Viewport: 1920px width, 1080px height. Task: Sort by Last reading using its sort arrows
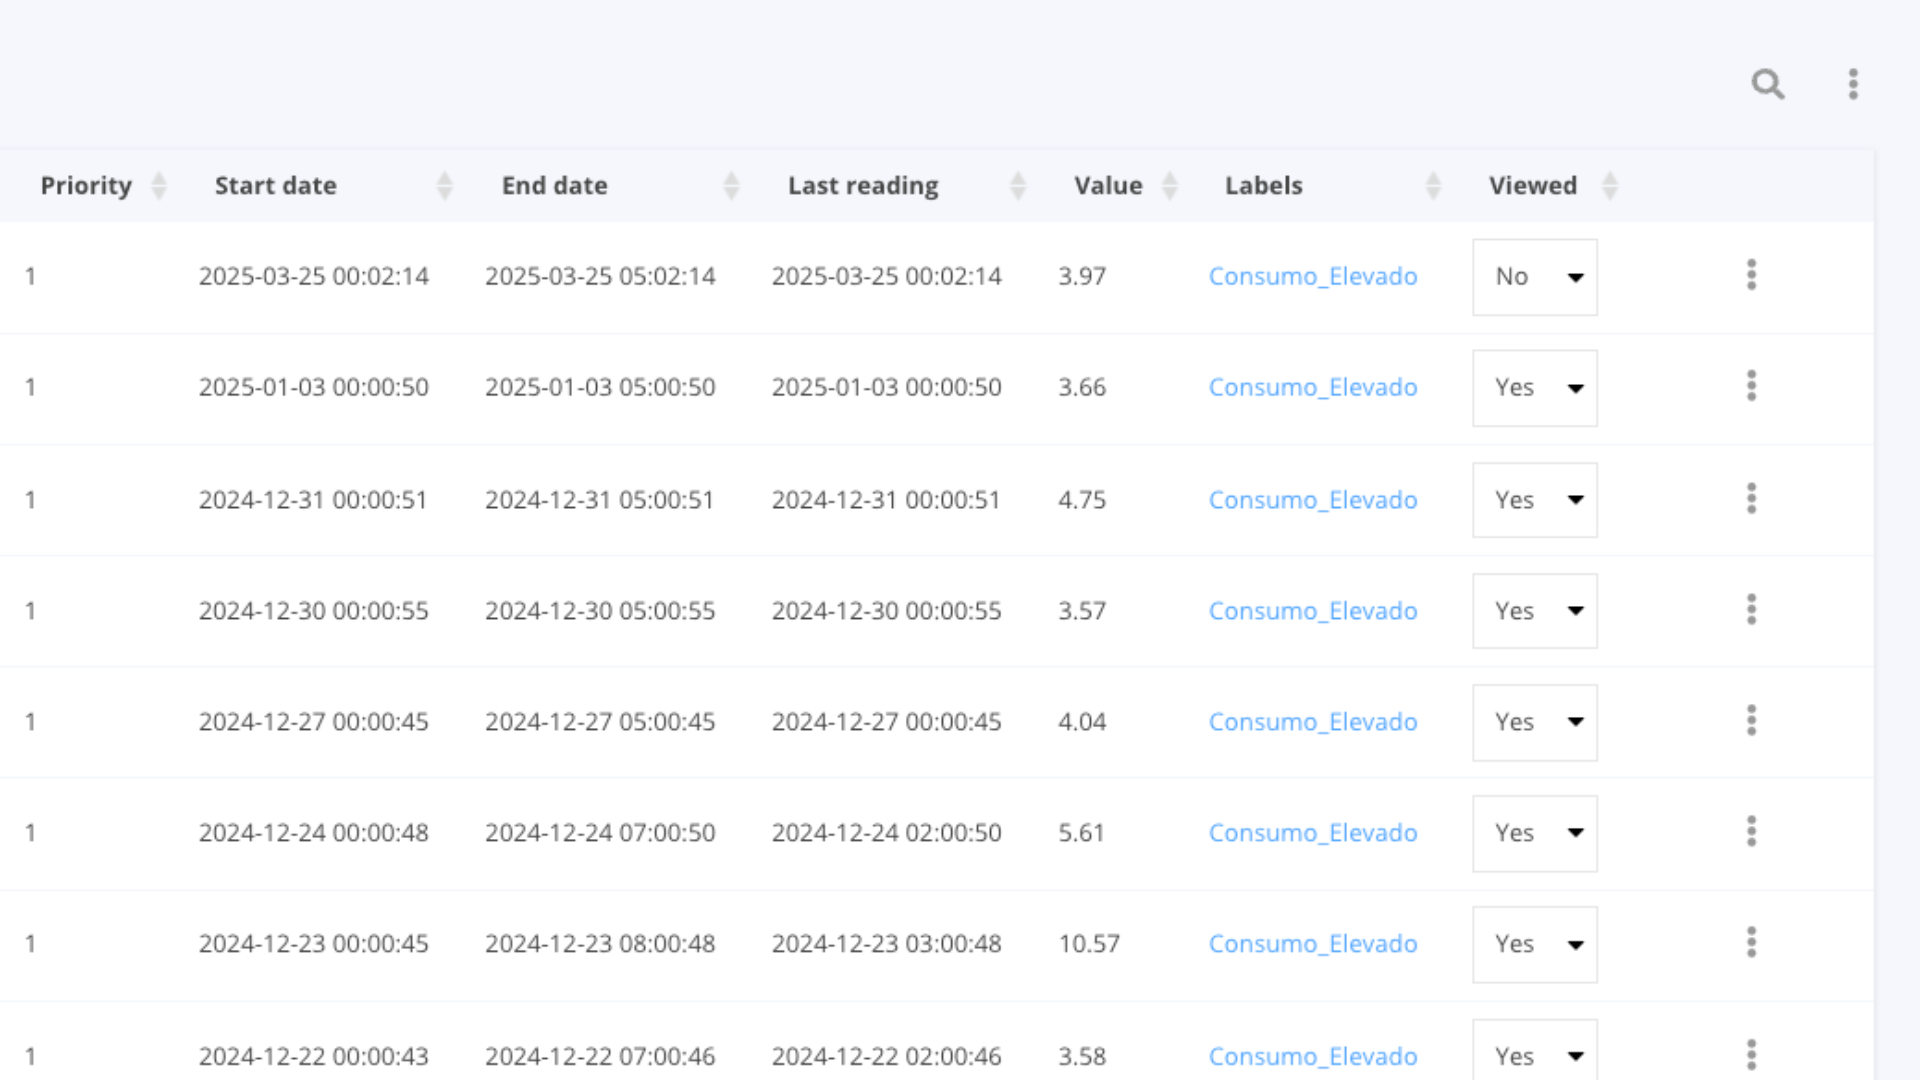click(1018, 186)
